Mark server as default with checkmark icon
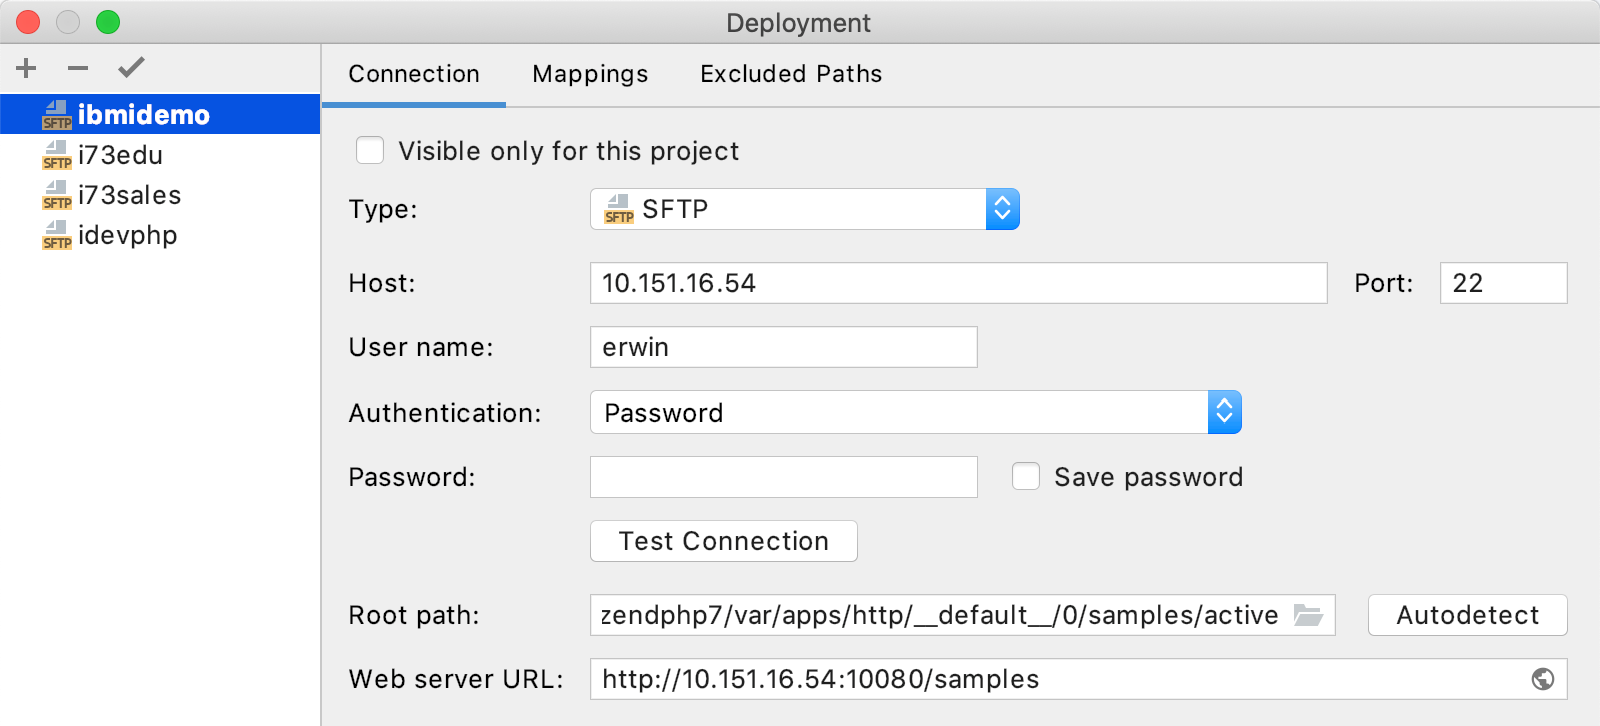 pyautogui.click(x=131, y=67)
